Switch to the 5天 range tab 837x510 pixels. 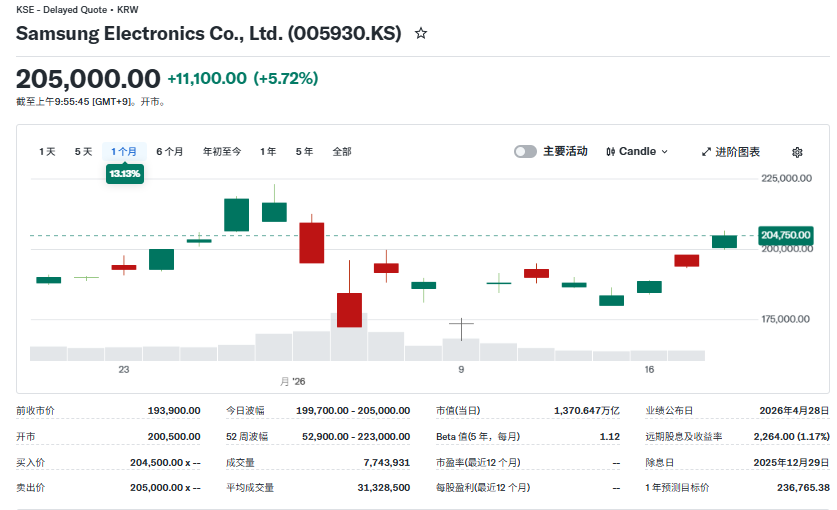click(83, 152)
